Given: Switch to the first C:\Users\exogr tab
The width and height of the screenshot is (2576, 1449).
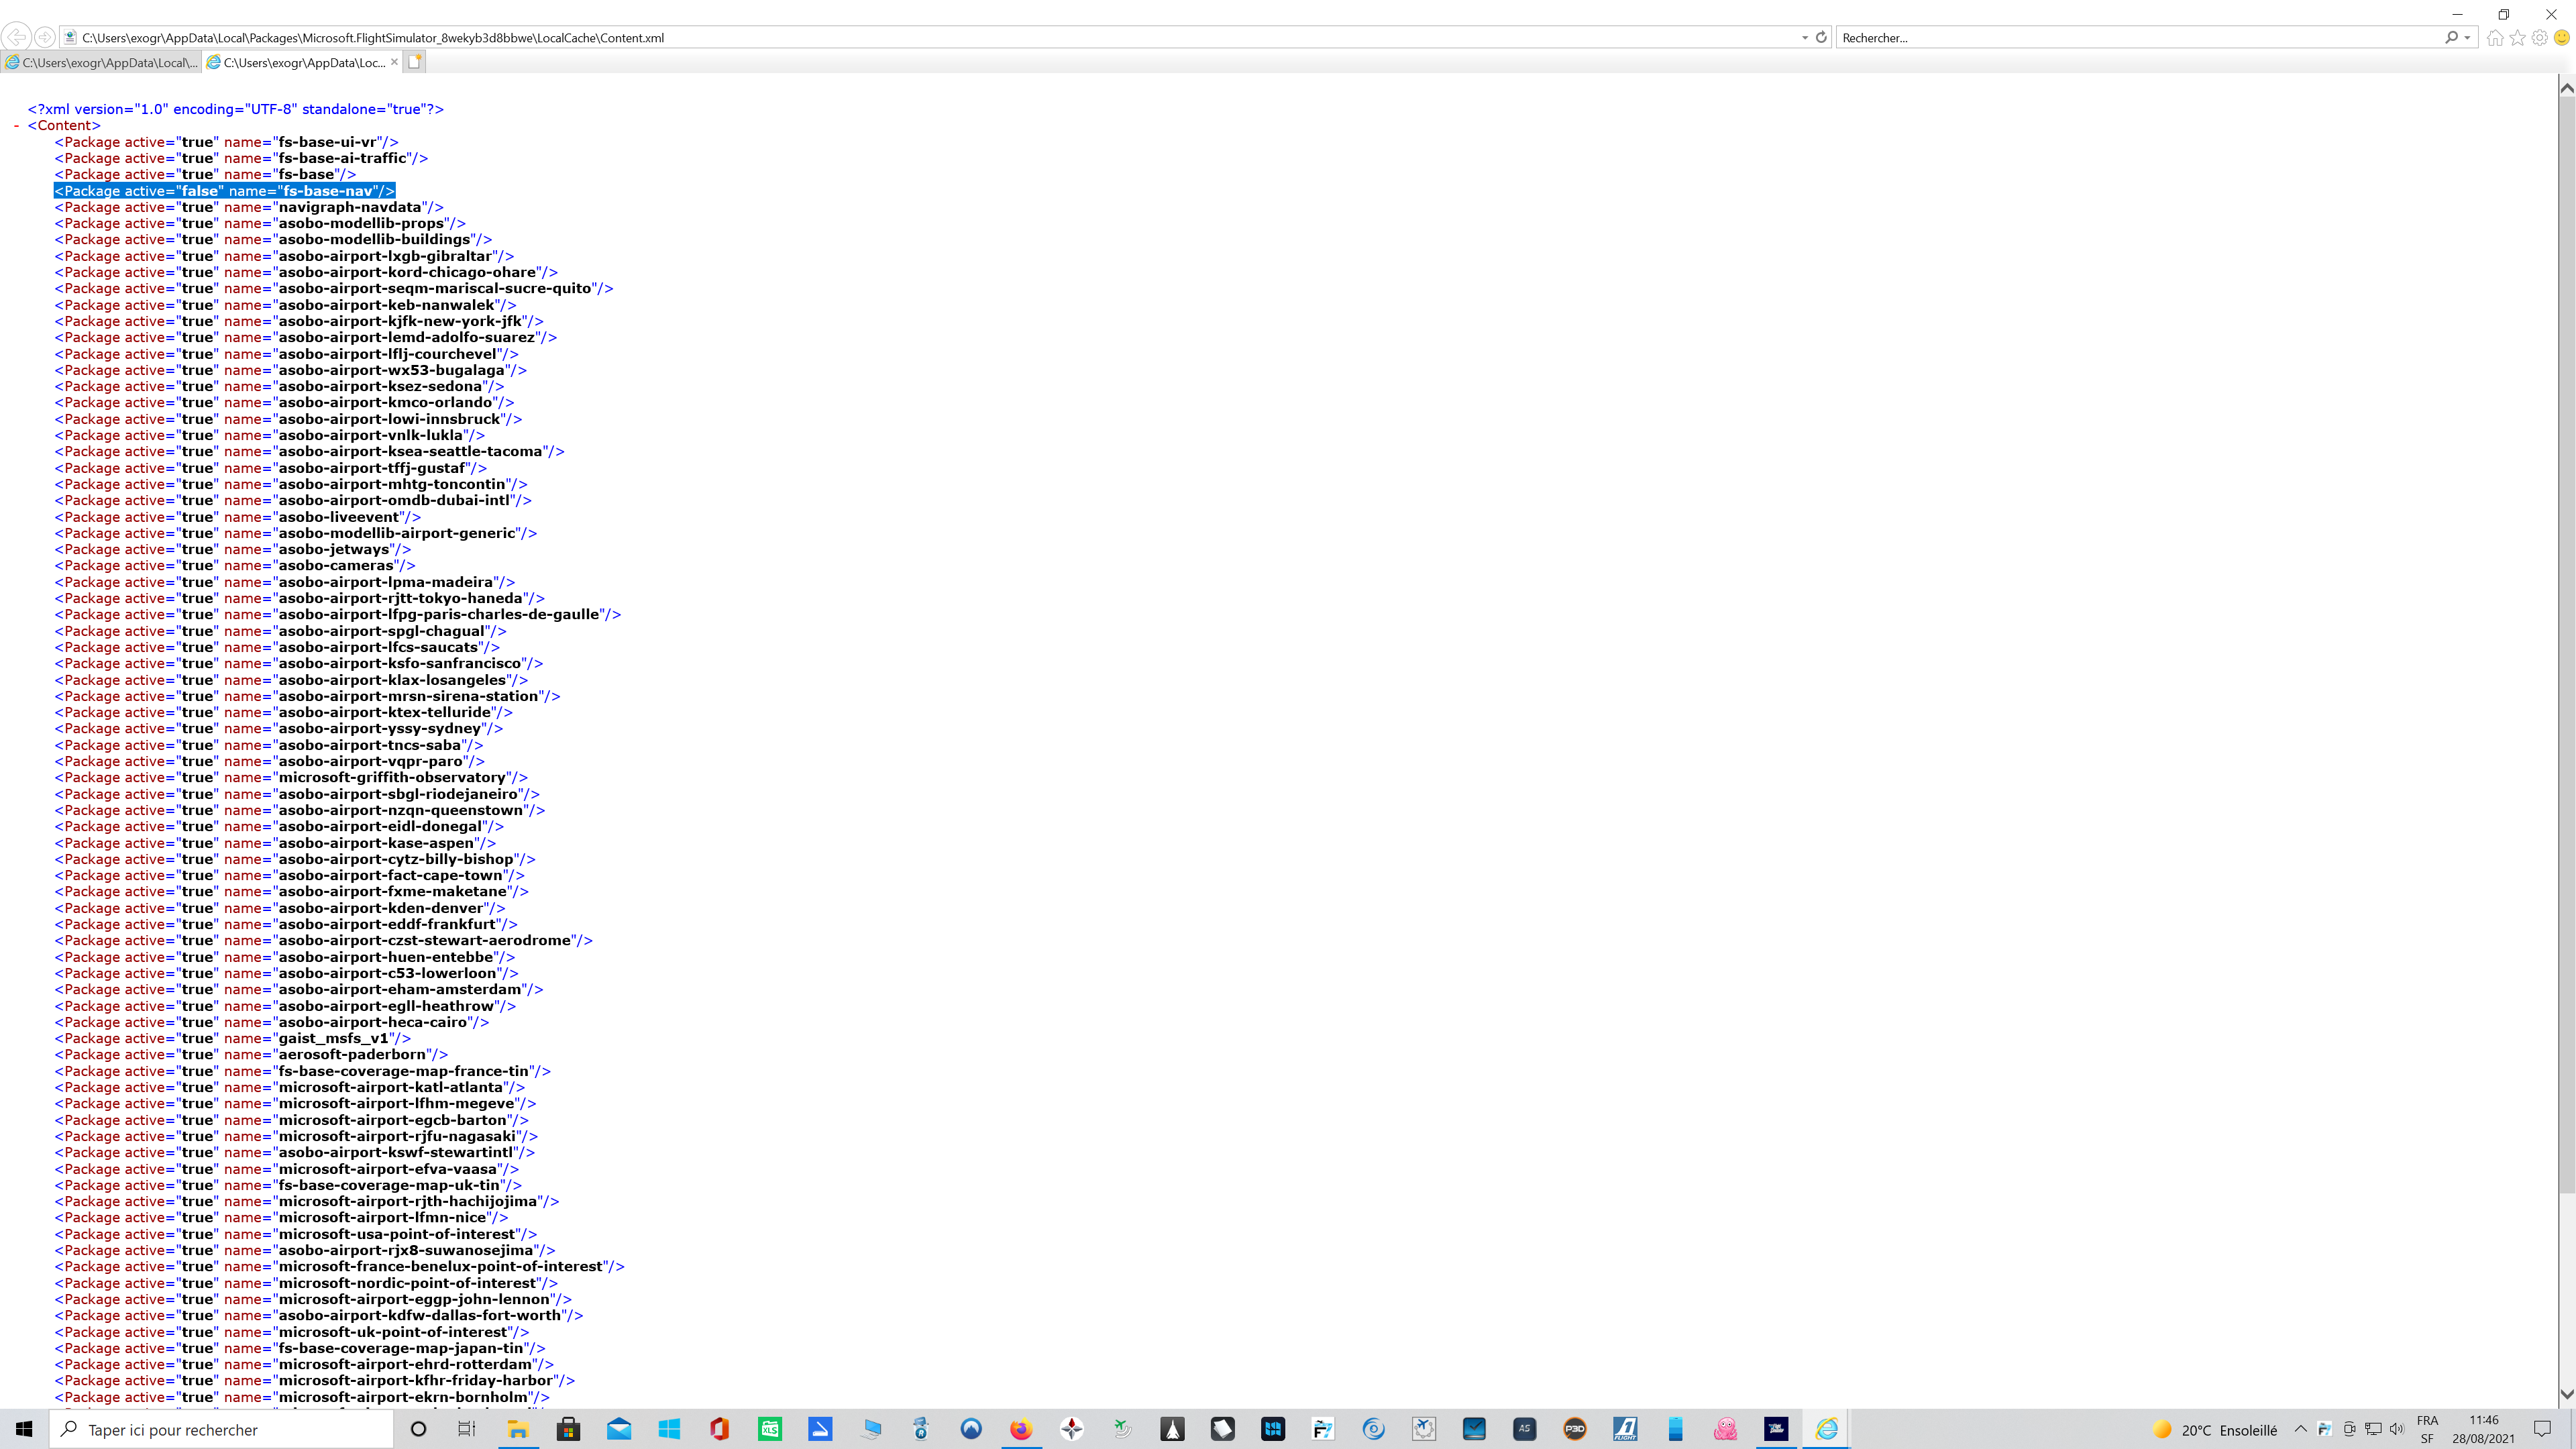Looking at the screenshot, I should 101,62.
